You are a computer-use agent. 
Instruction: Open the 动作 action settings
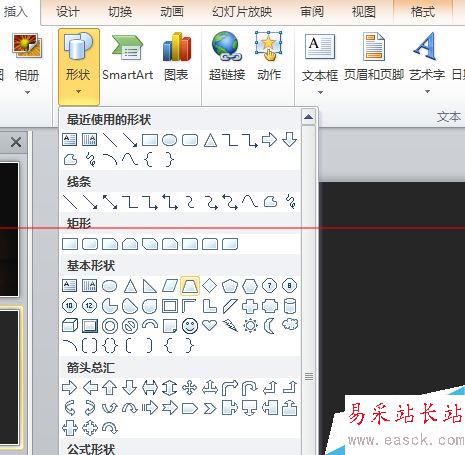click(269, 57)
